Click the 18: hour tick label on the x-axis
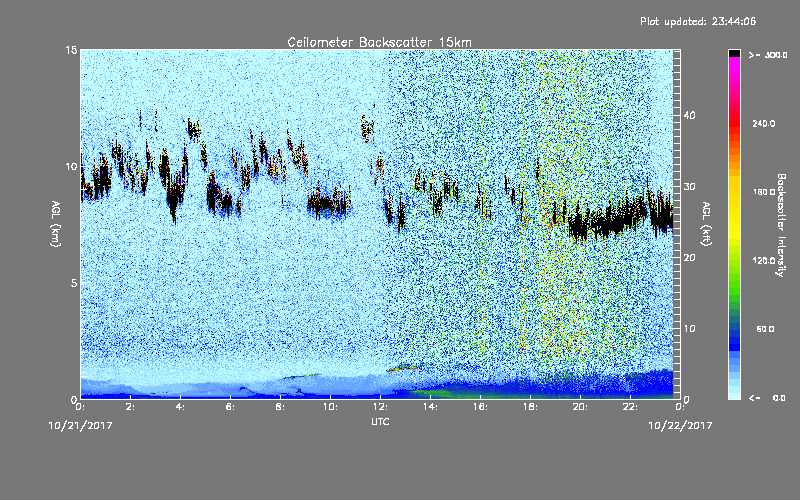Viewport: 800px width, 500px height. (x=530, y=407)
